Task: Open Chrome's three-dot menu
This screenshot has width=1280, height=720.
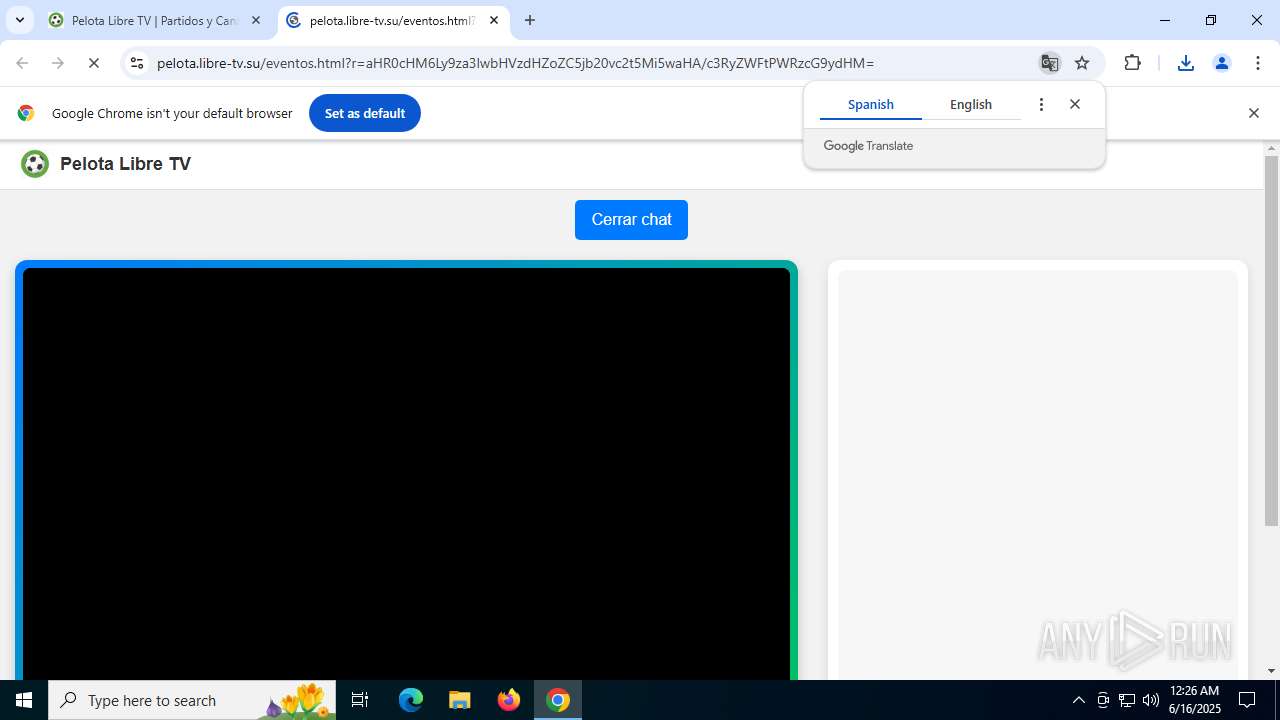Action: coord(1258,63)
